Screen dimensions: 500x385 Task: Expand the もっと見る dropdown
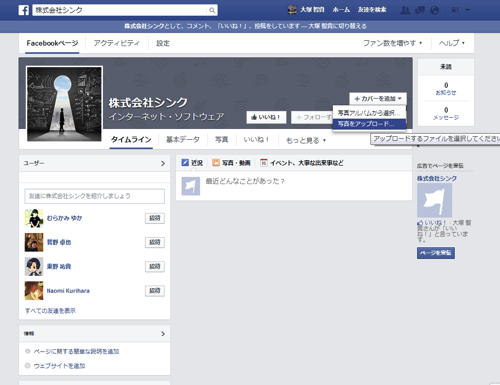click(x=306, y=140)
